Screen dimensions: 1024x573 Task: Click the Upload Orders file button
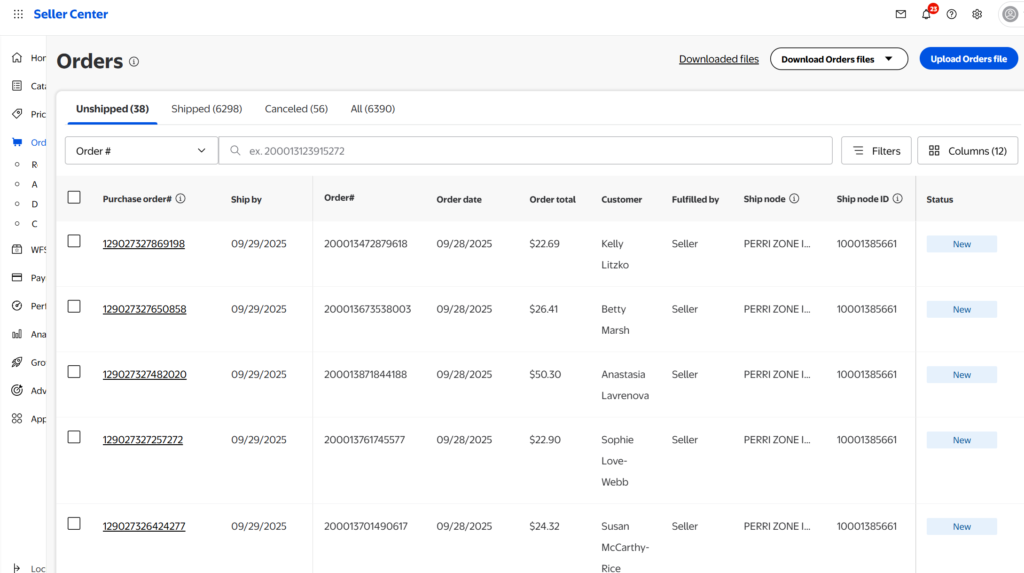[x=968, y=59]
